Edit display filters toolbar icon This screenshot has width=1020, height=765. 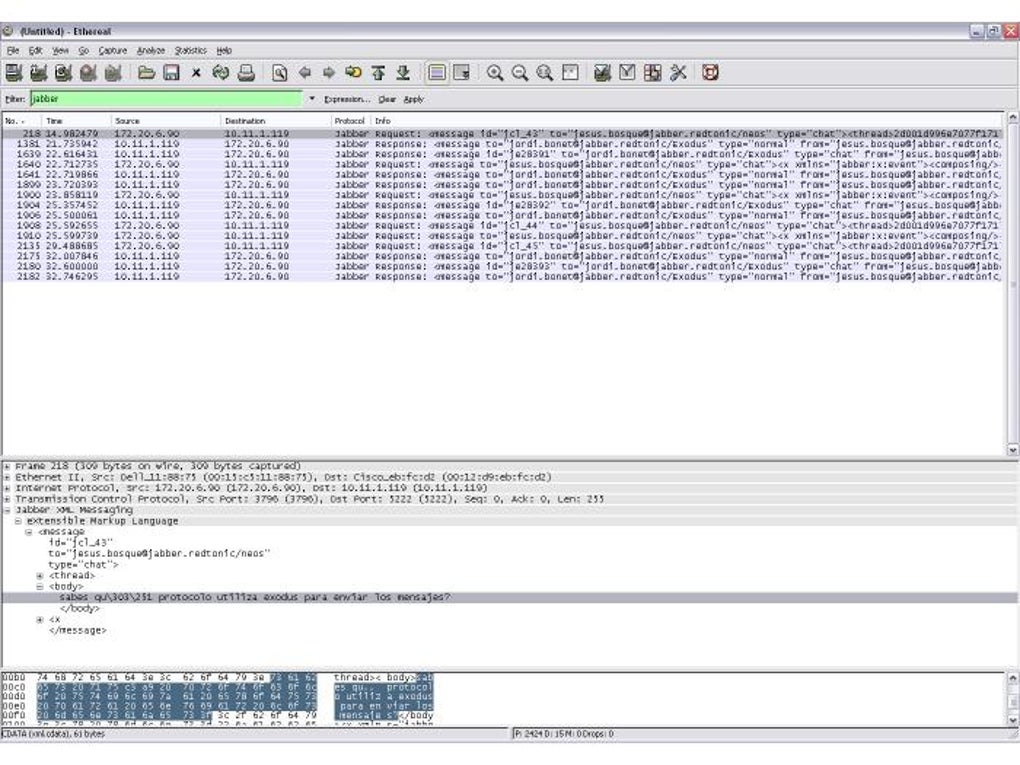(627, 73)
